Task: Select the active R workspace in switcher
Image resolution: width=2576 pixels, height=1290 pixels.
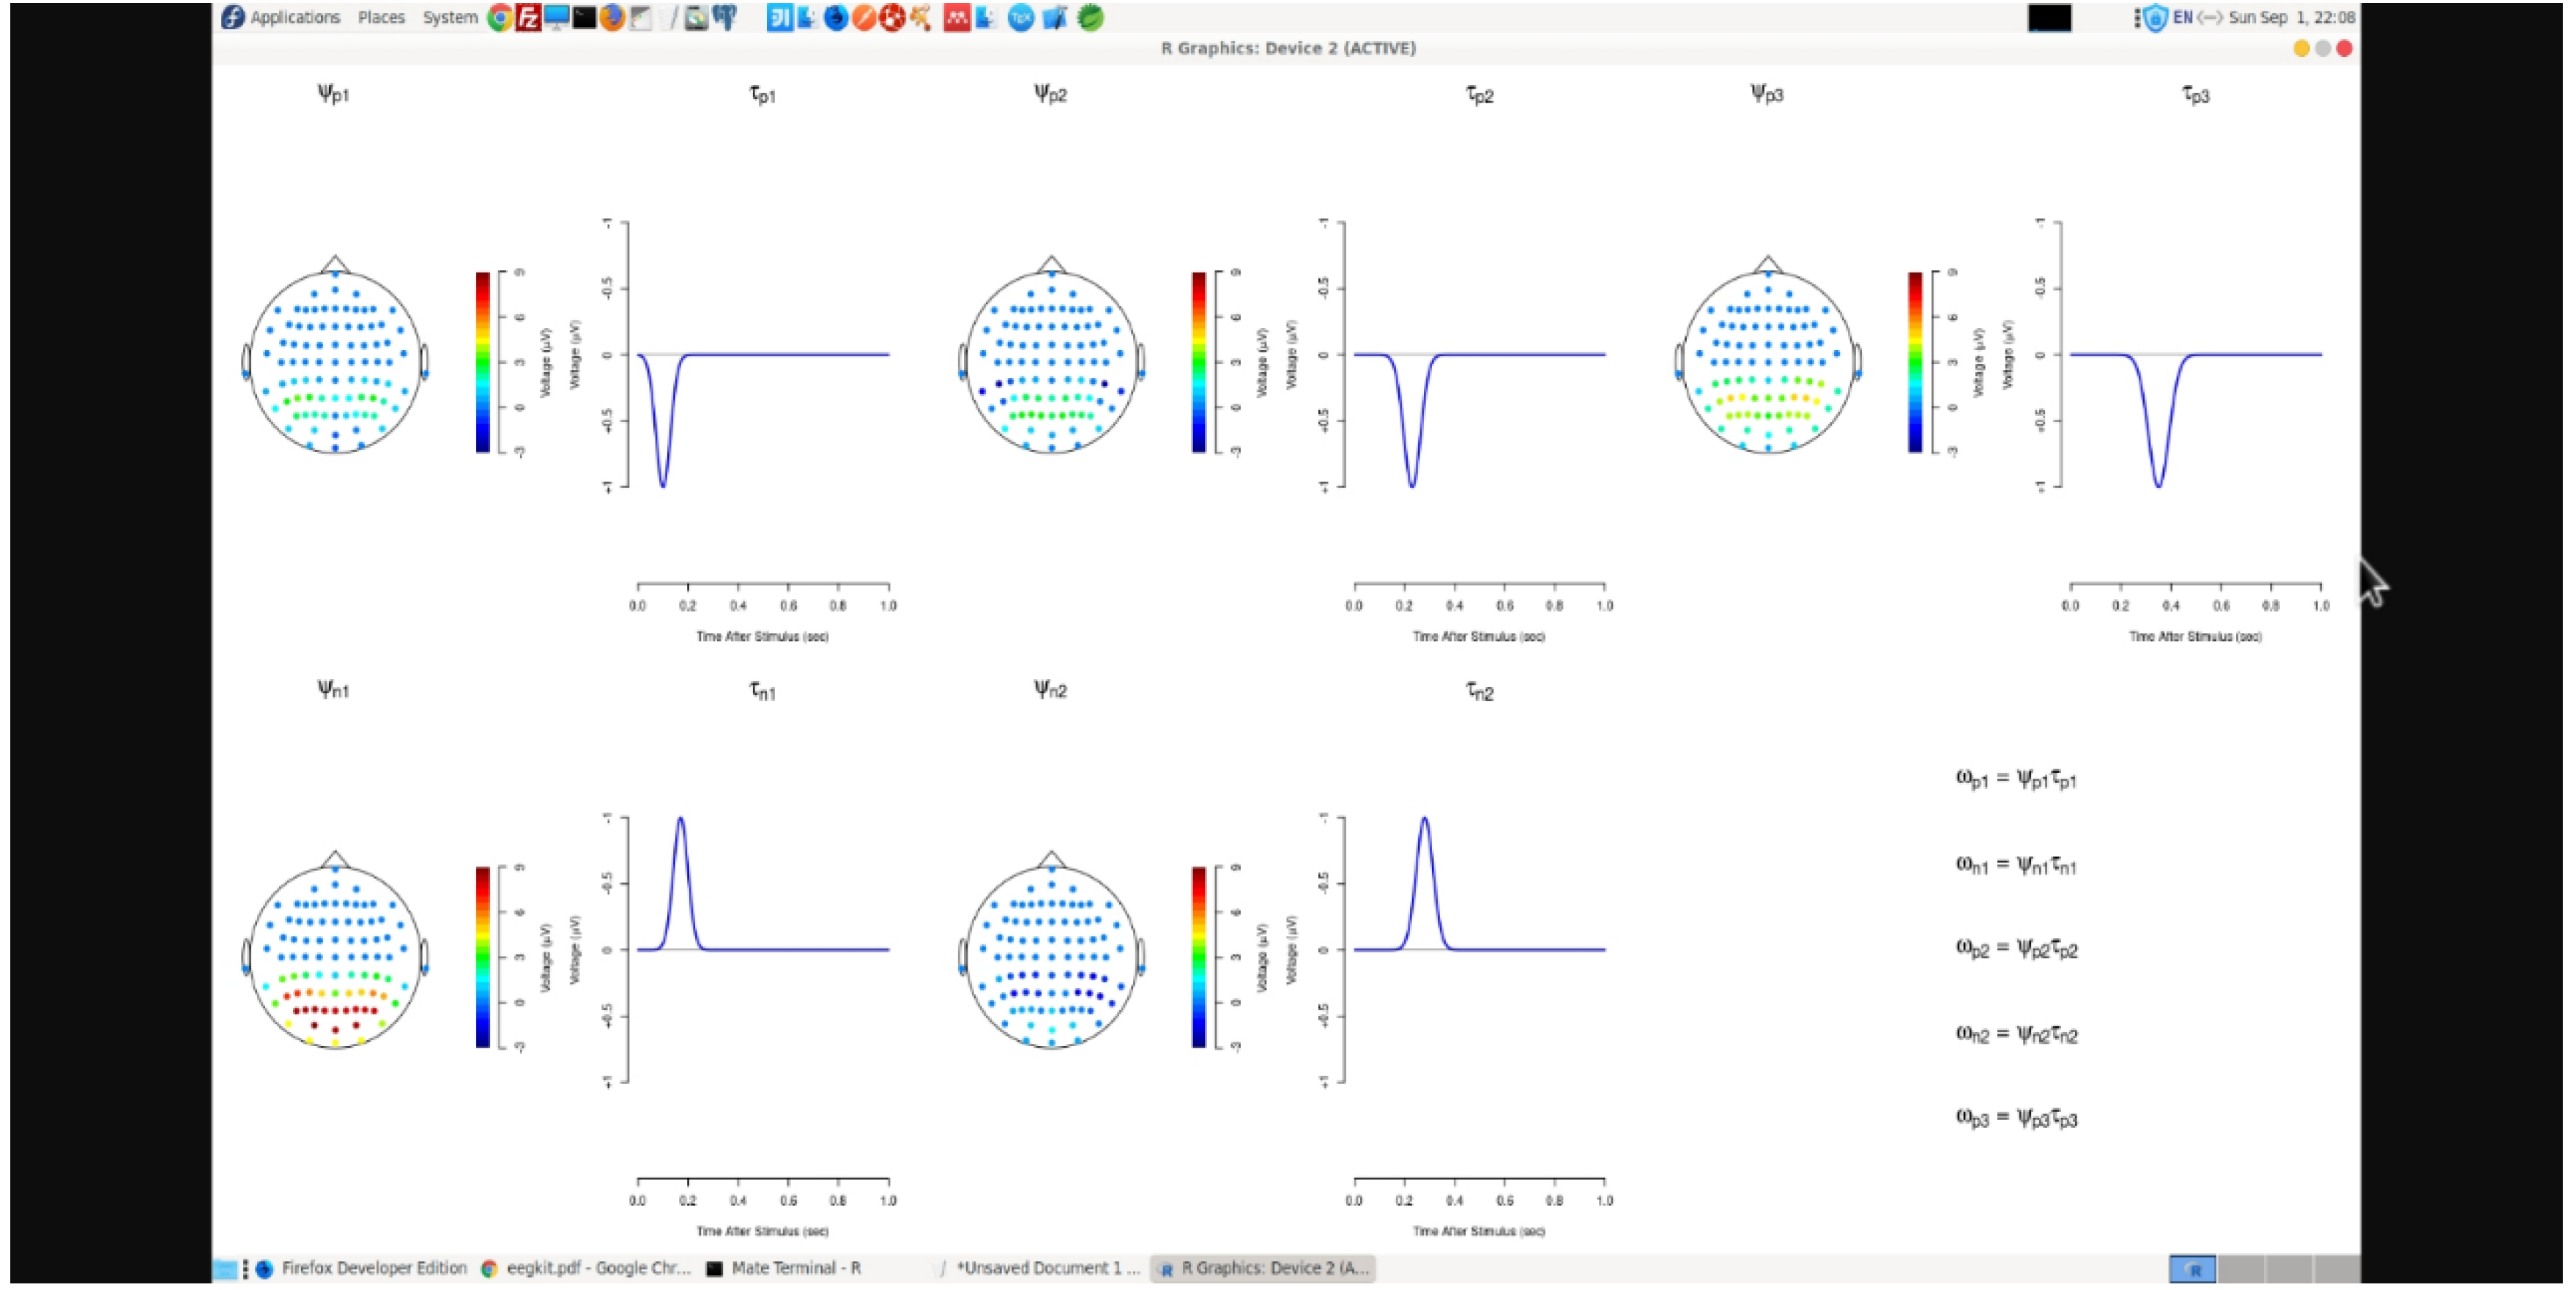Action: point(2192,1269)
